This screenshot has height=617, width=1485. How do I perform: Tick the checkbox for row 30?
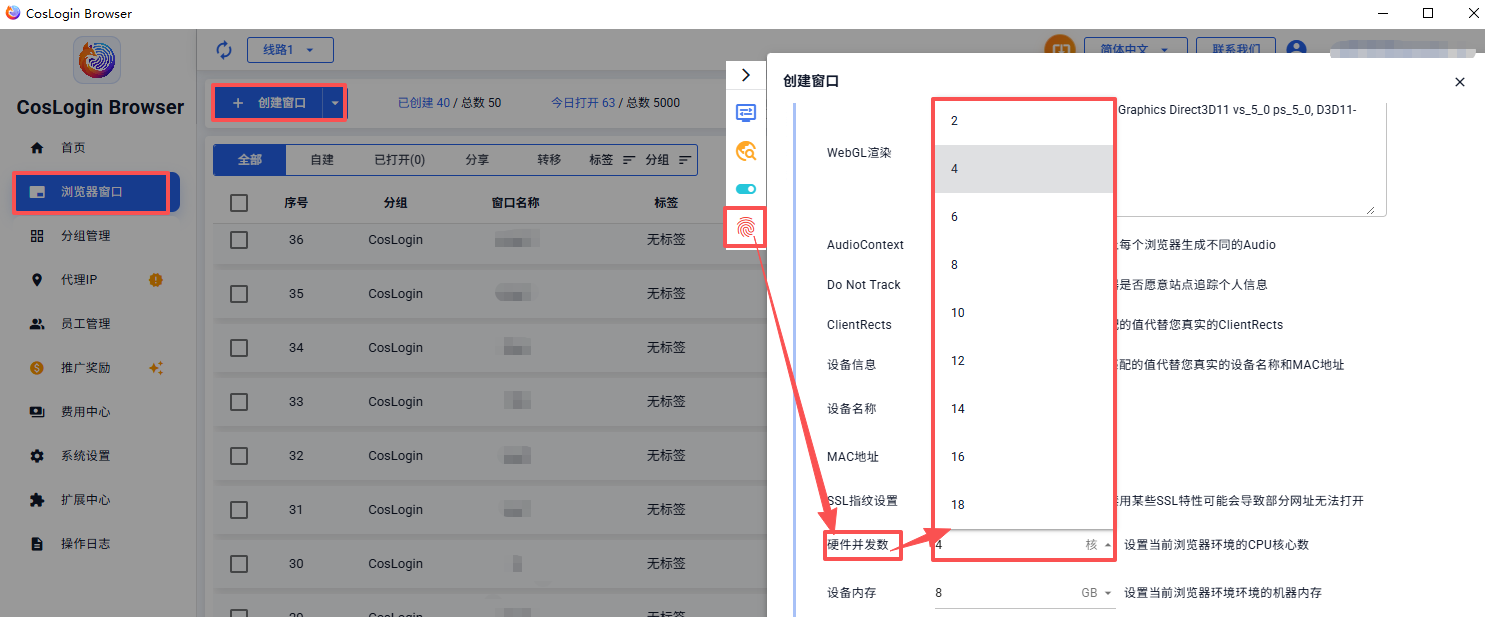click(239, 564)
